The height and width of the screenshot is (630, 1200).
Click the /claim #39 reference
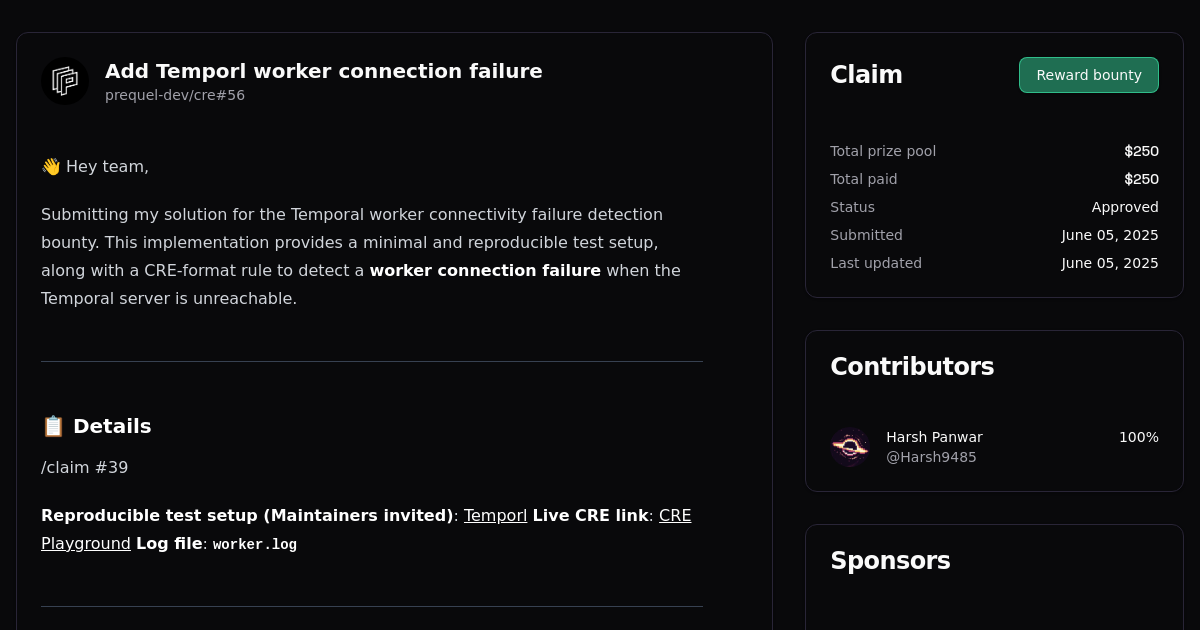click(84, 467)
